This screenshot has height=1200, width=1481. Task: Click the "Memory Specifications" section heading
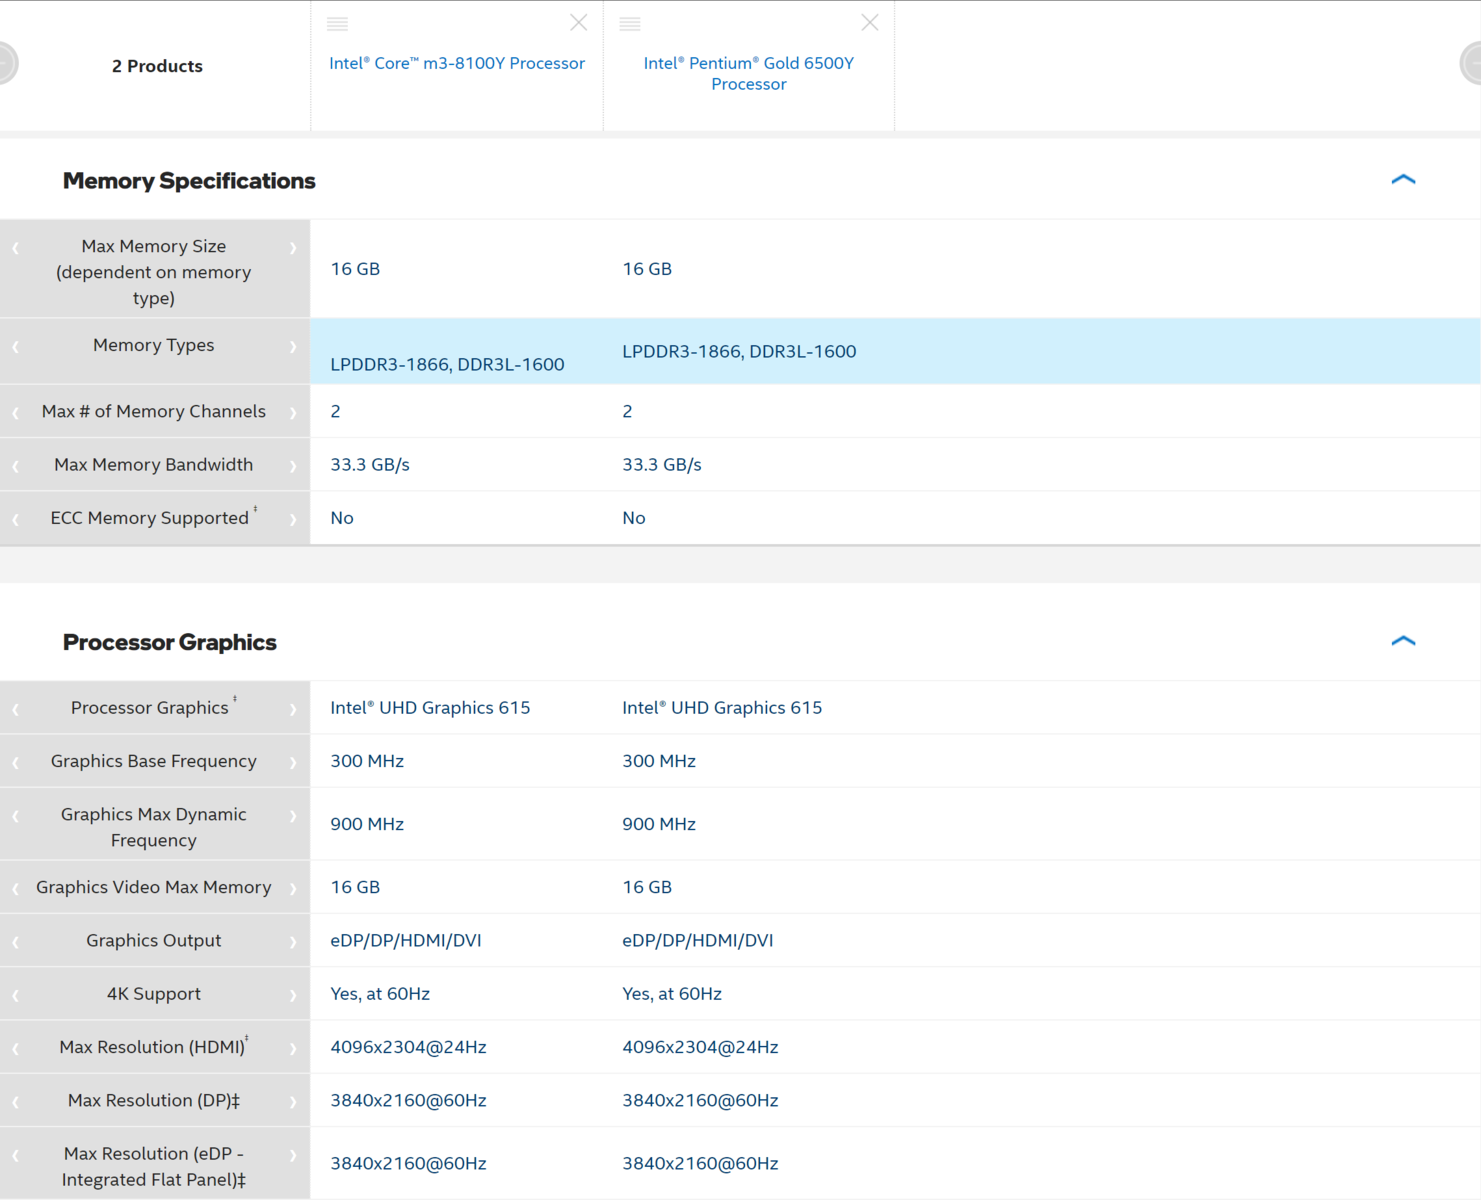189,181
